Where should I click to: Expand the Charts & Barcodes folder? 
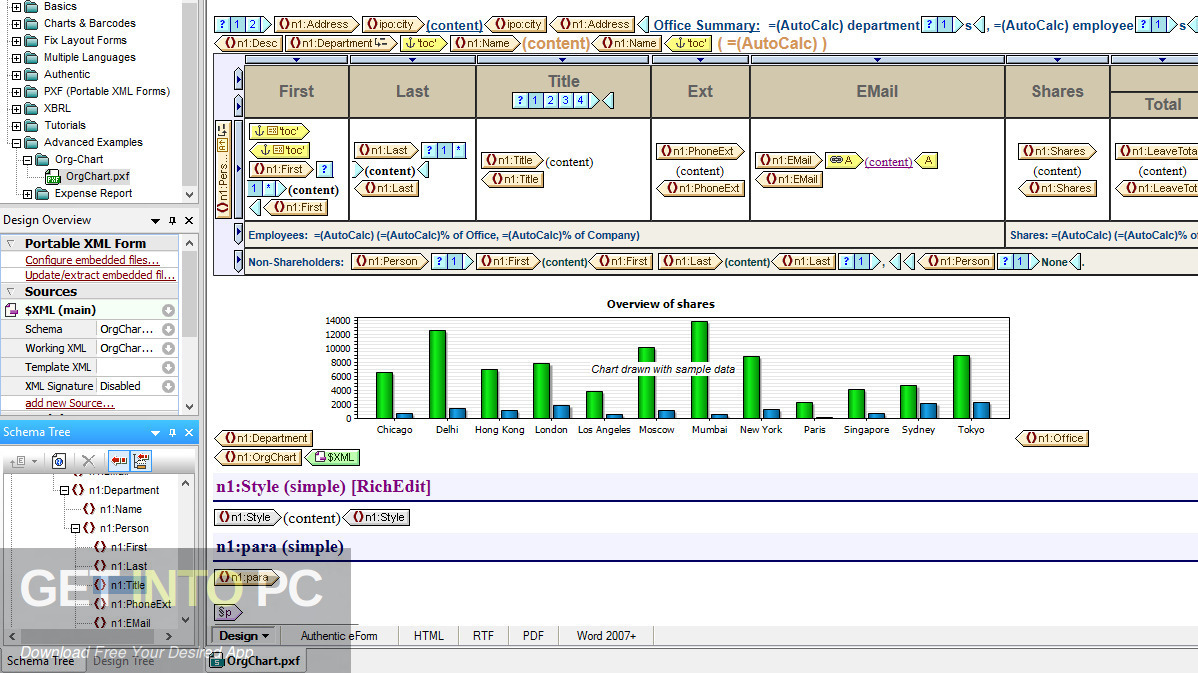tap(16, 24)
